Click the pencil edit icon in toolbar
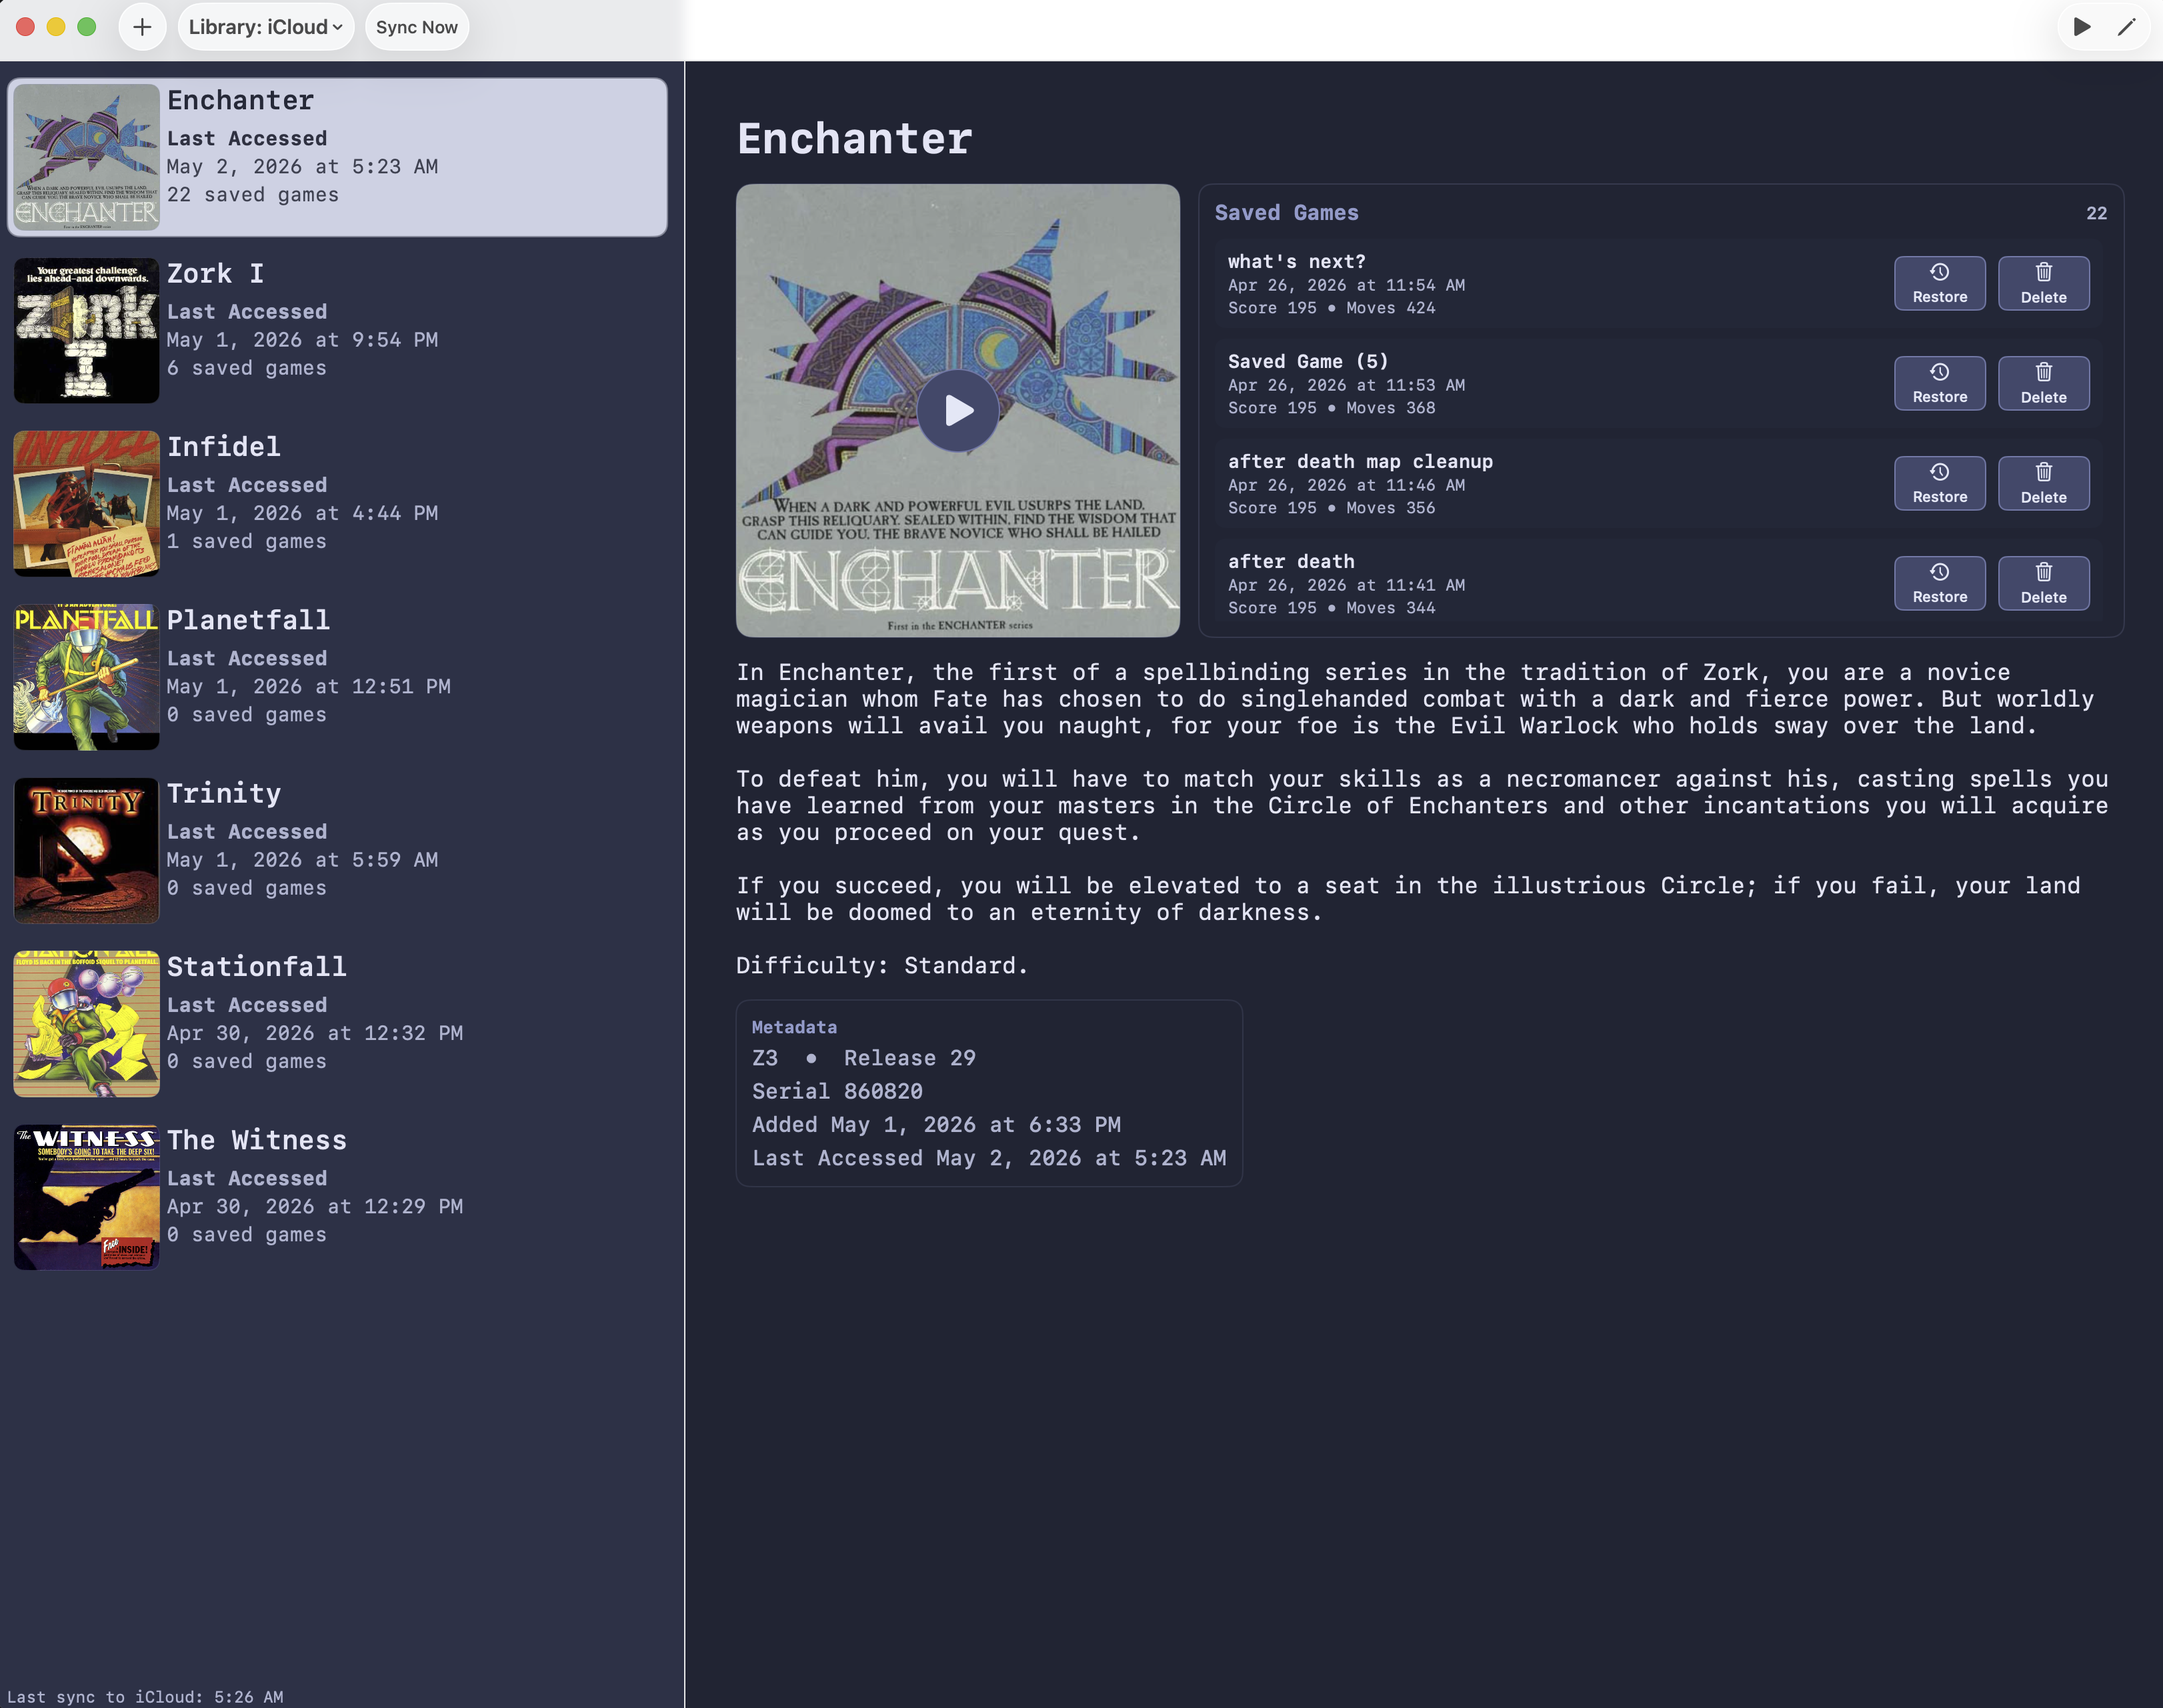The image size is (2163, 1708). 2127,27
